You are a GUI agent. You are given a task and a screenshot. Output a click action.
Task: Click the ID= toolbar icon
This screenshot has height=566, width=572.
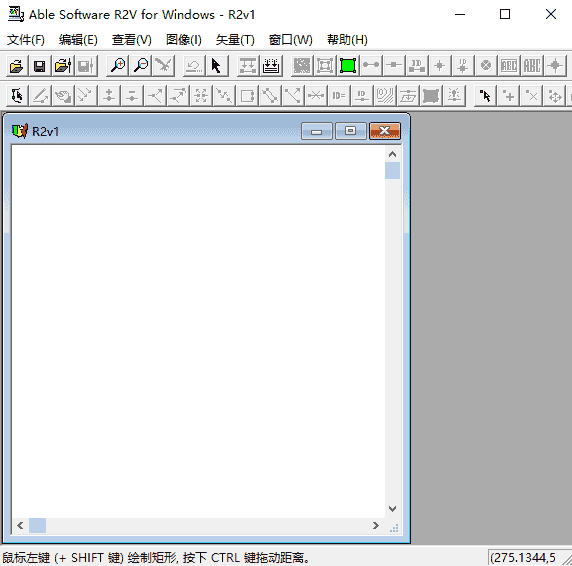tap(339, 96)
